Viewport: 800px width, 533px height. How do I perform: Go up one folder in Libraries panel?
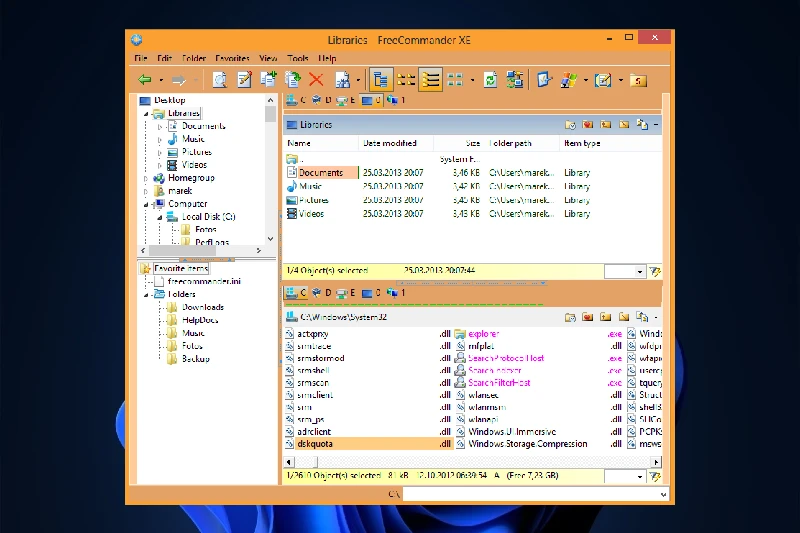606,124
